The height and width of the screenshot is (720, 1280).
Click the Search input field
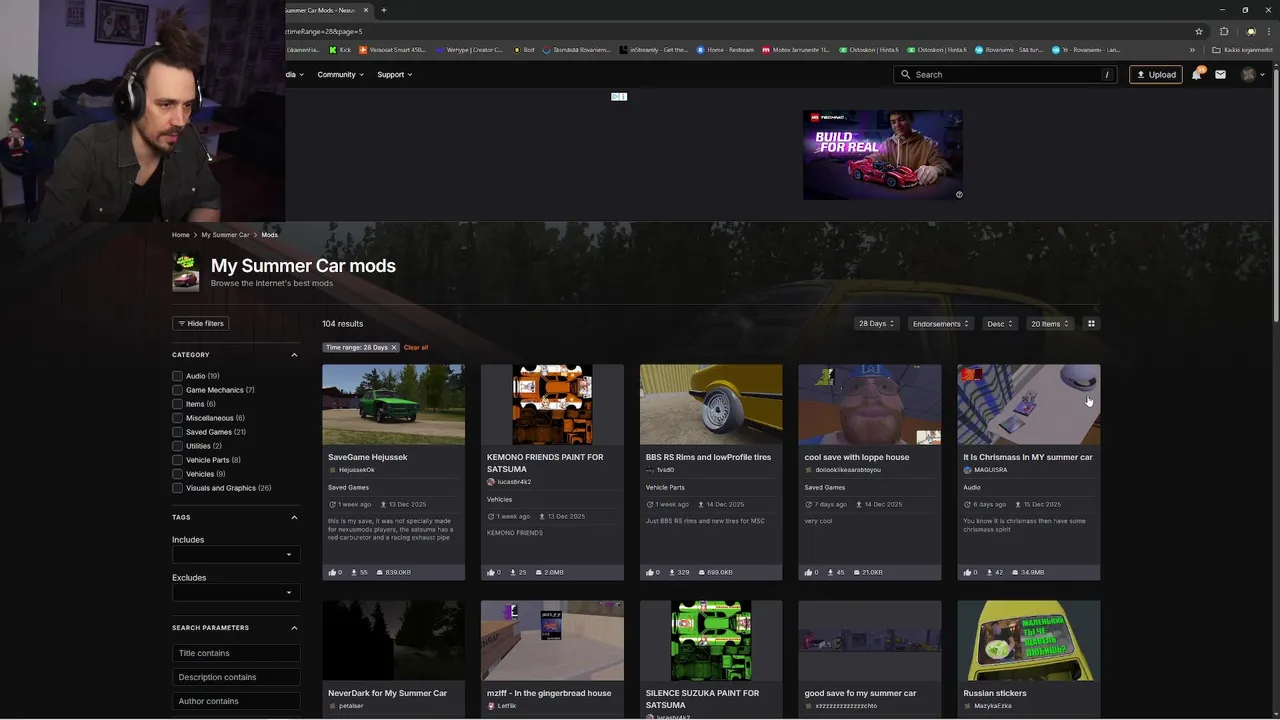[x=1005, y=74]
